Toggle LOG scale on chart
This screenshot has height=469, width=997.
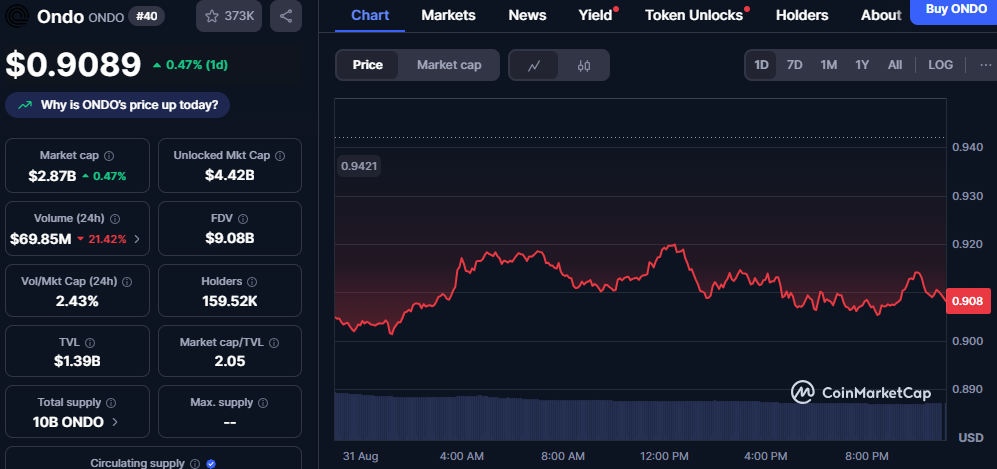(x=940, y=65)
